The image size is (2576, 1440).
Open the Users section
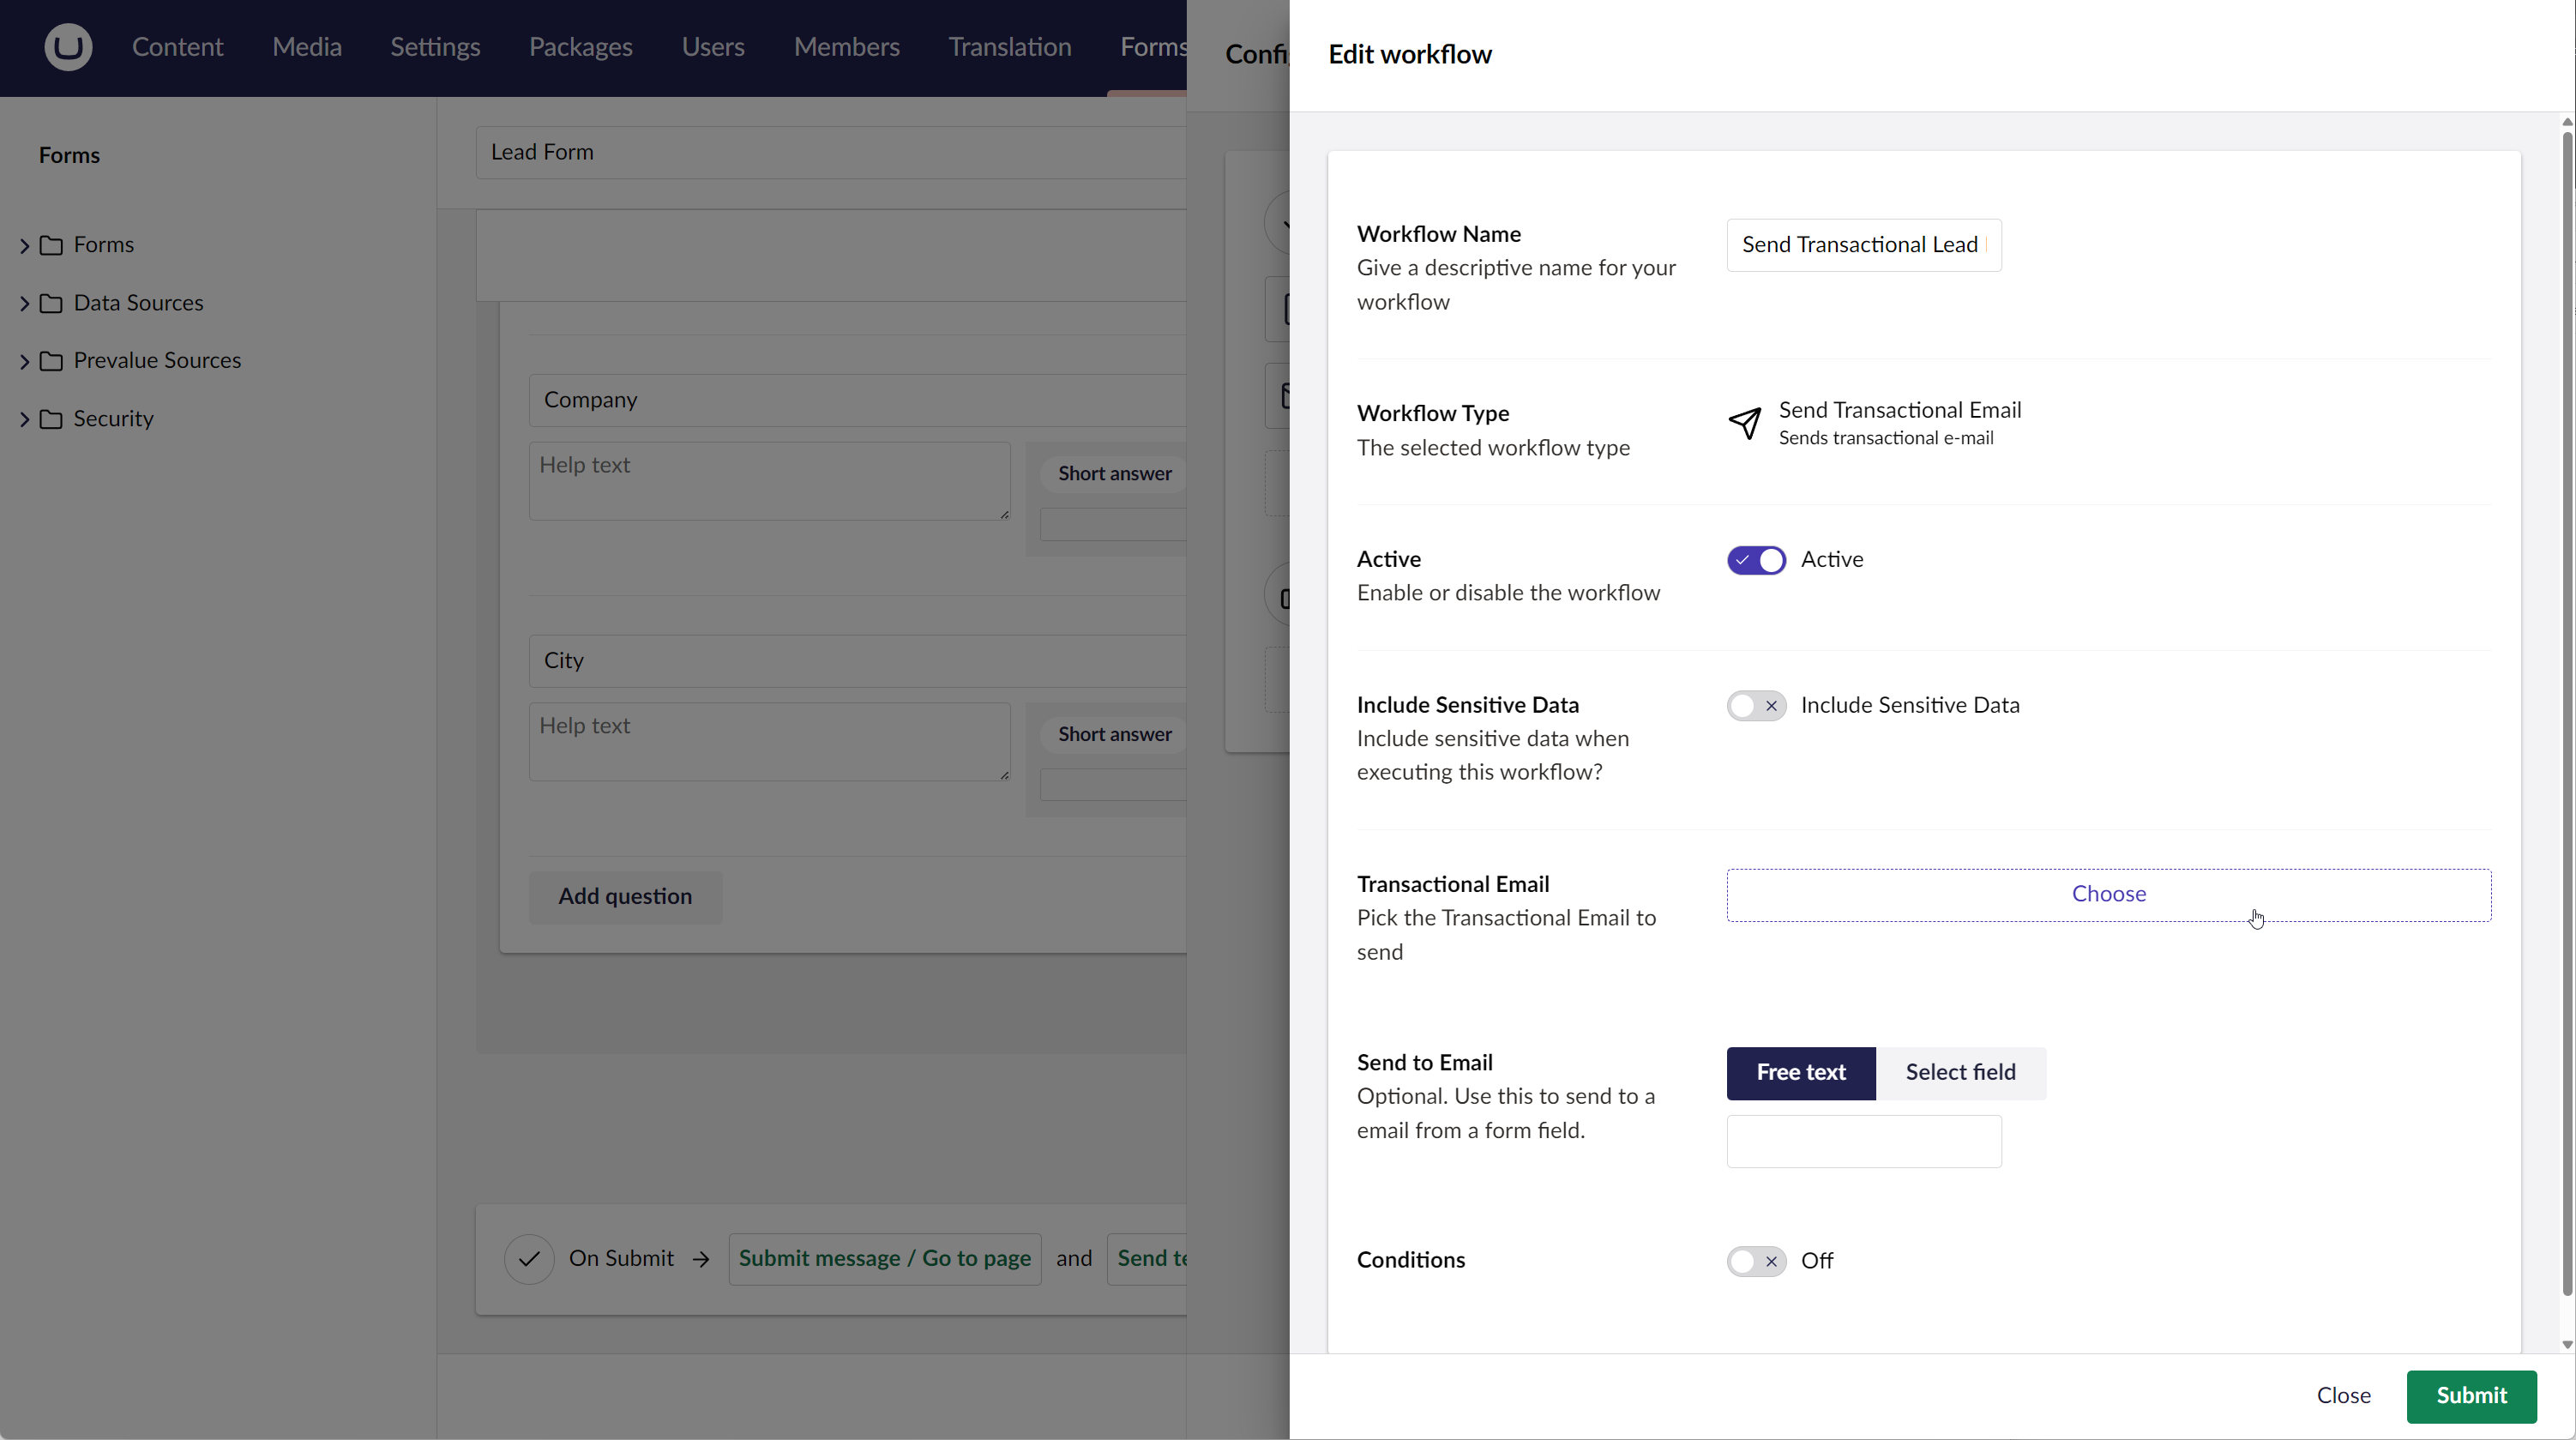tap(713, 47)
